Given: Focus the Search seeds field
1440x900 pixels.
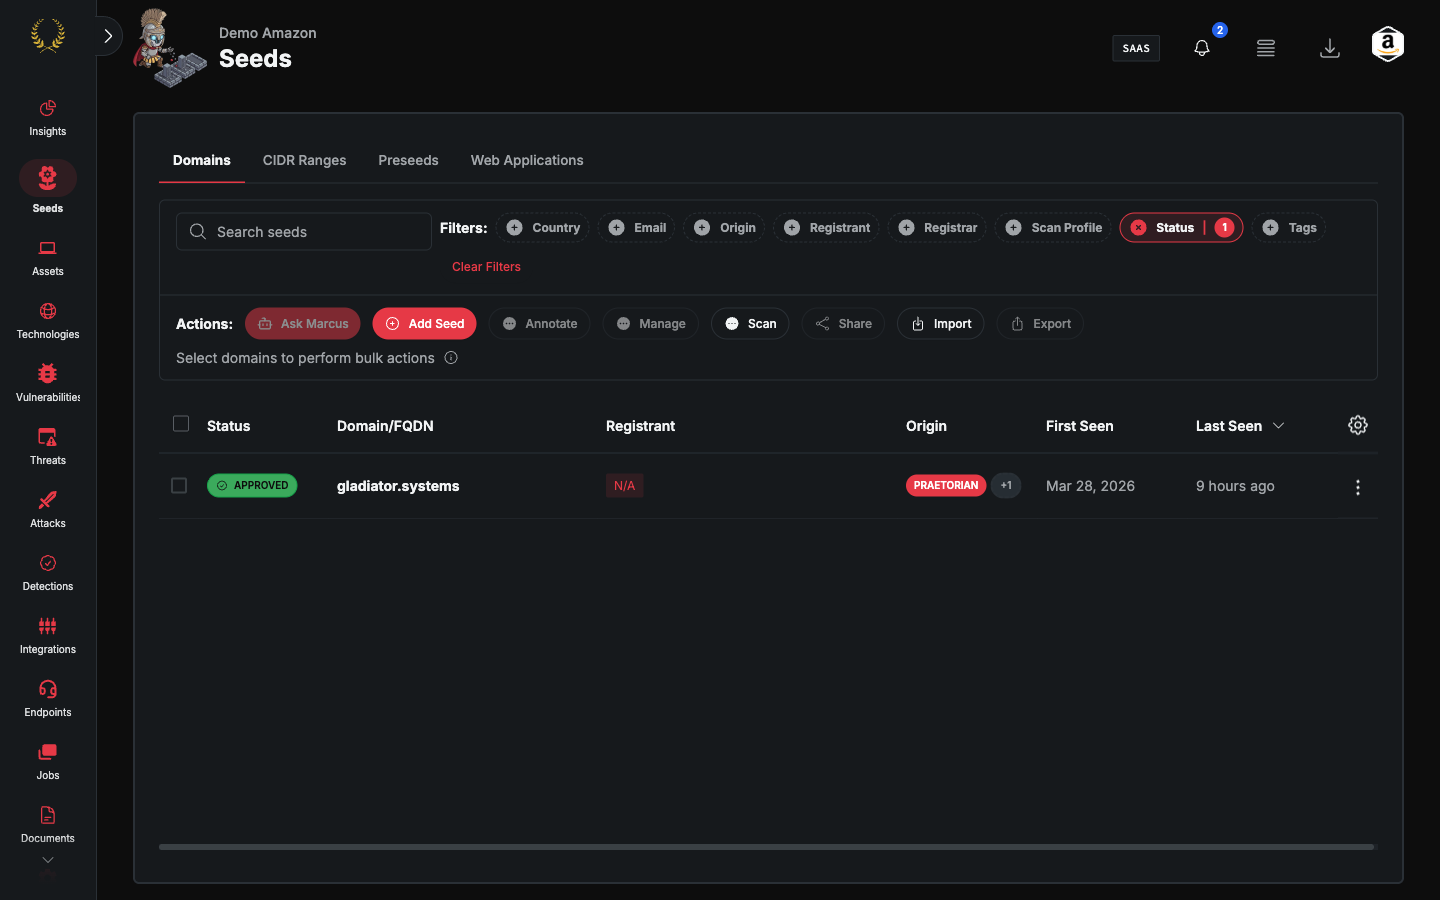Looking at the screenshot, I should [304, 232].
